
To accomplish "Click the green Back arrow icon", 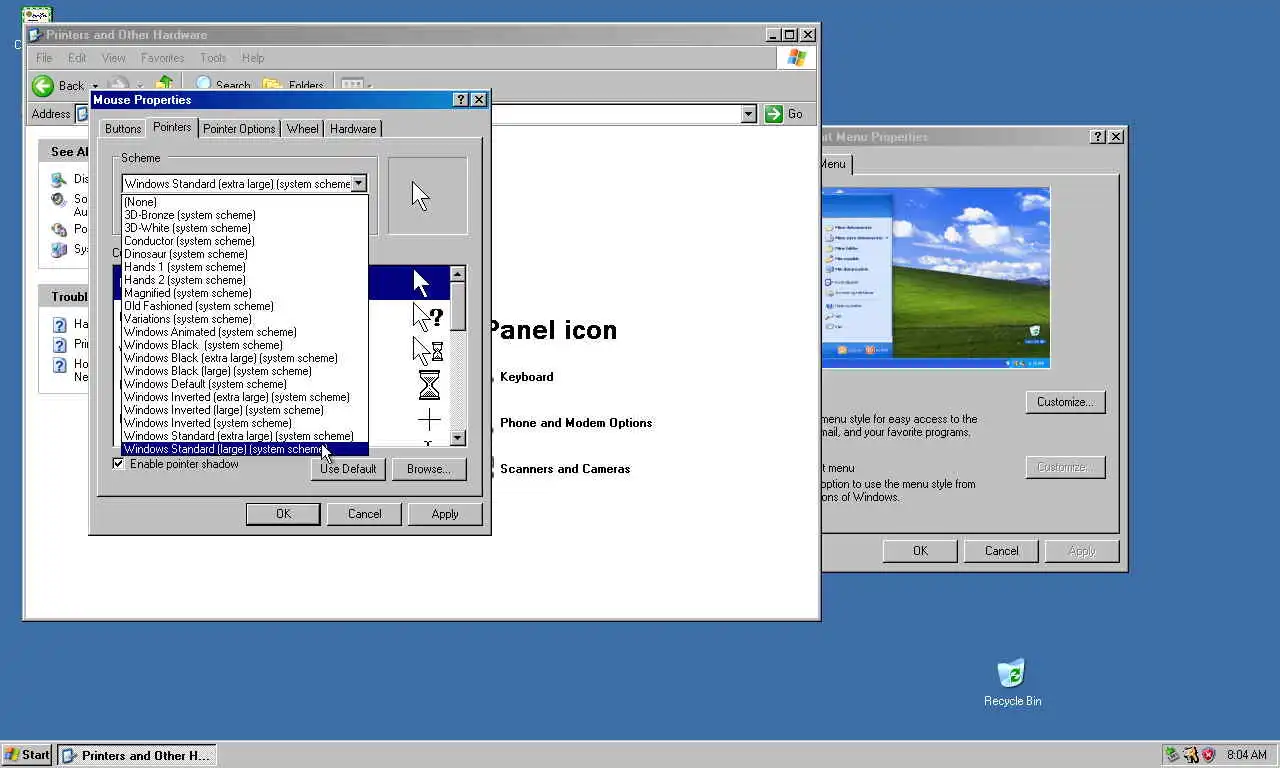I will click(x=43, y=86).
